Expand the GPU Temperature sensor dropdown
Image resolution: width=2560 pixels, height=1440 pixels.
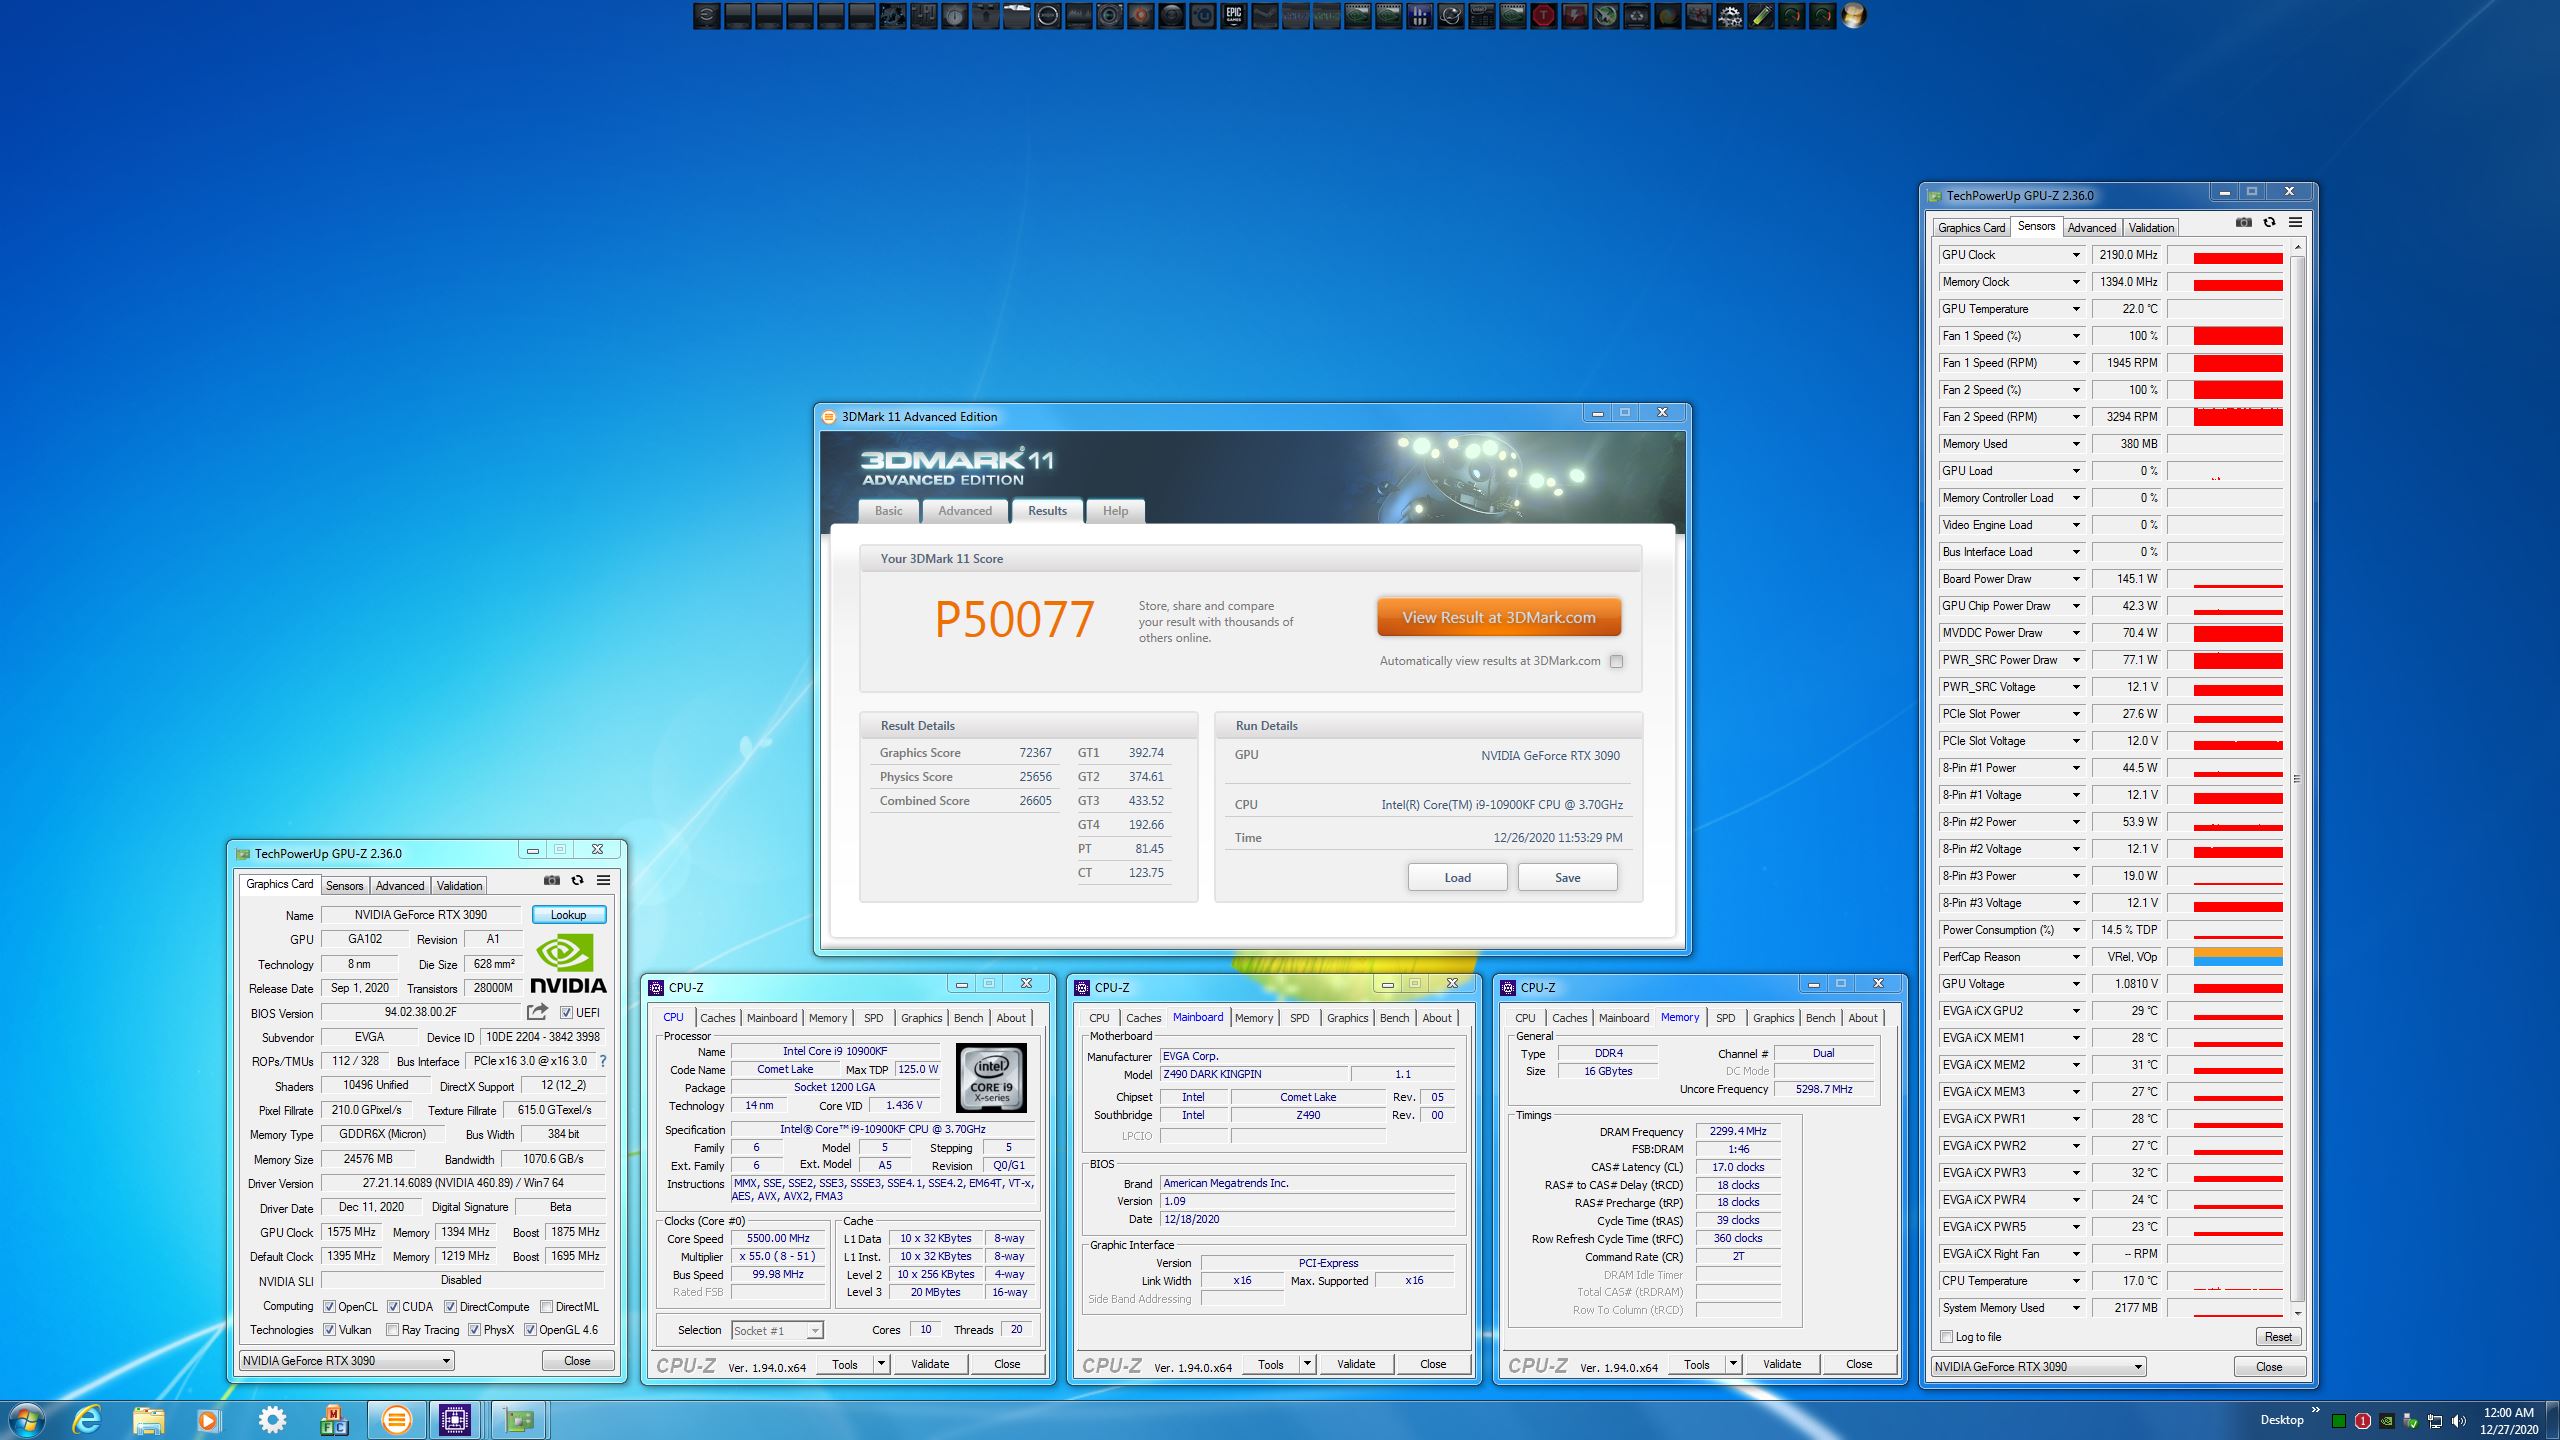pyautogui.click(x=2076, y=309)
